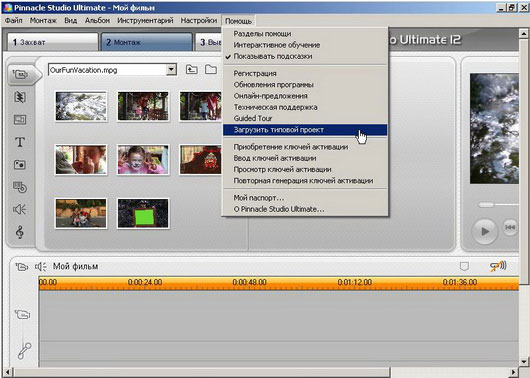Play the preview in the player

tap(485, 231)
